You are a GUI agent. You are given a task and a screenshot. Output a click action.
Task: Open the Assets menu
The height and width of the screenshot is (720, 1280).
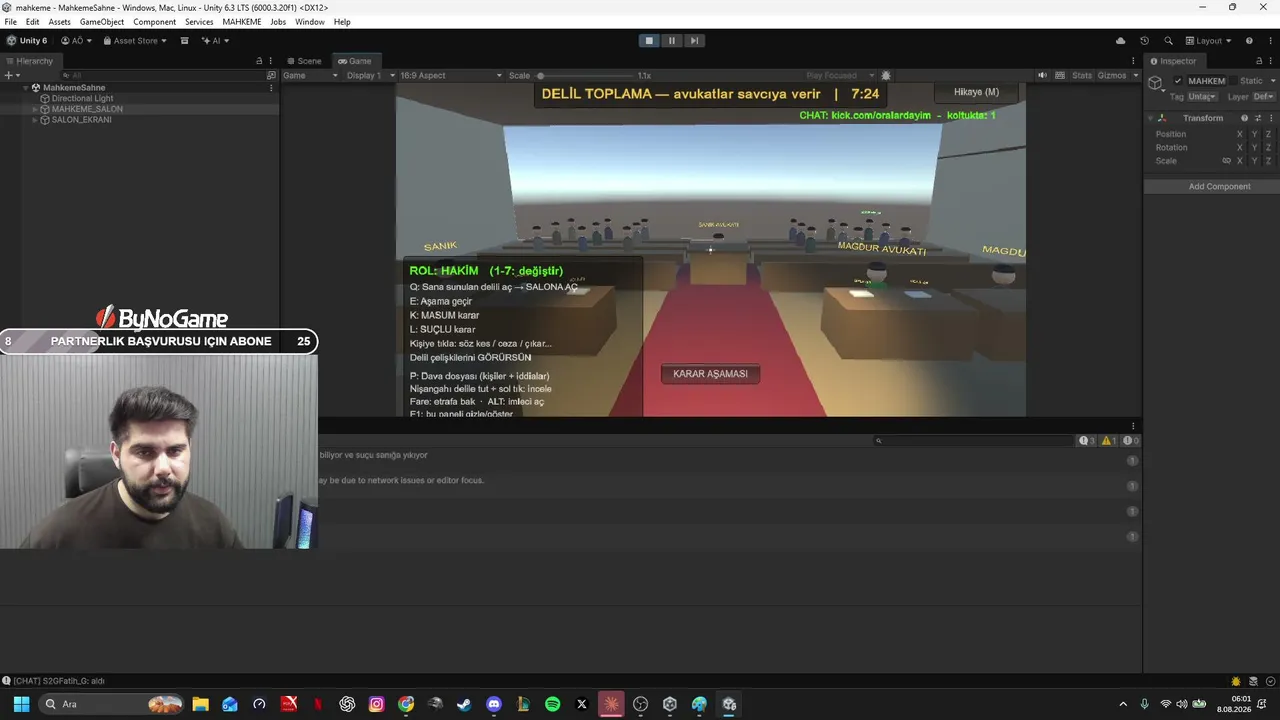[59, 22]
